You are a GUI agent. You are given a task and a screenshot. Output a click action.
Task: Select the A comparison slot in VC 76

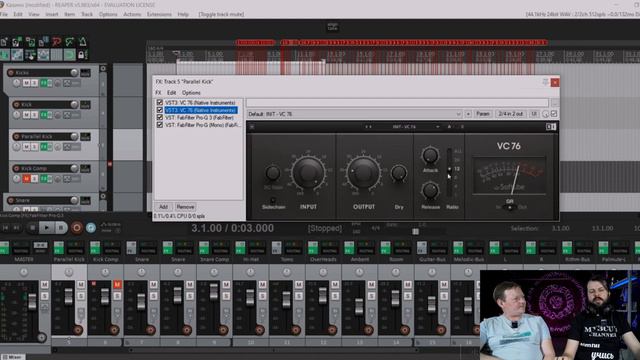tap(449, 127)
